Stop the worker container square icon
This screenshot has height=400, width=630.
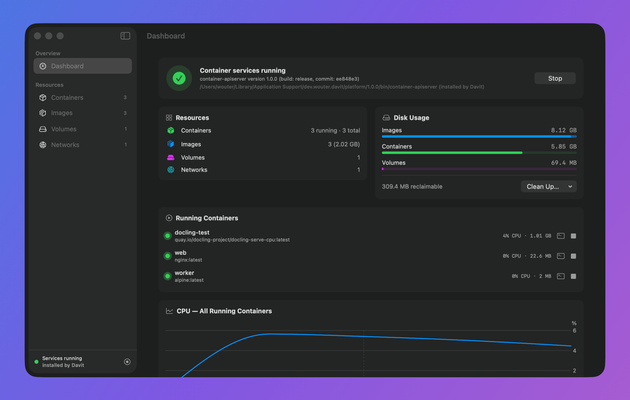coord(573,276)
